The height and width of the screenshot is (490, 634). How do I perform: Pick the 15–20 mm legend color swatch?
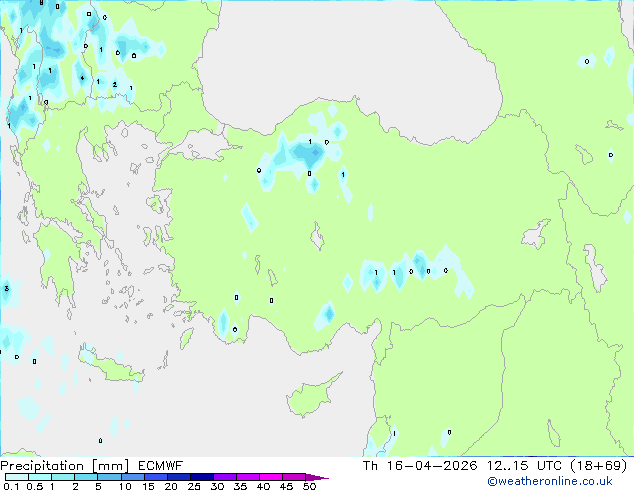point(156,477)
